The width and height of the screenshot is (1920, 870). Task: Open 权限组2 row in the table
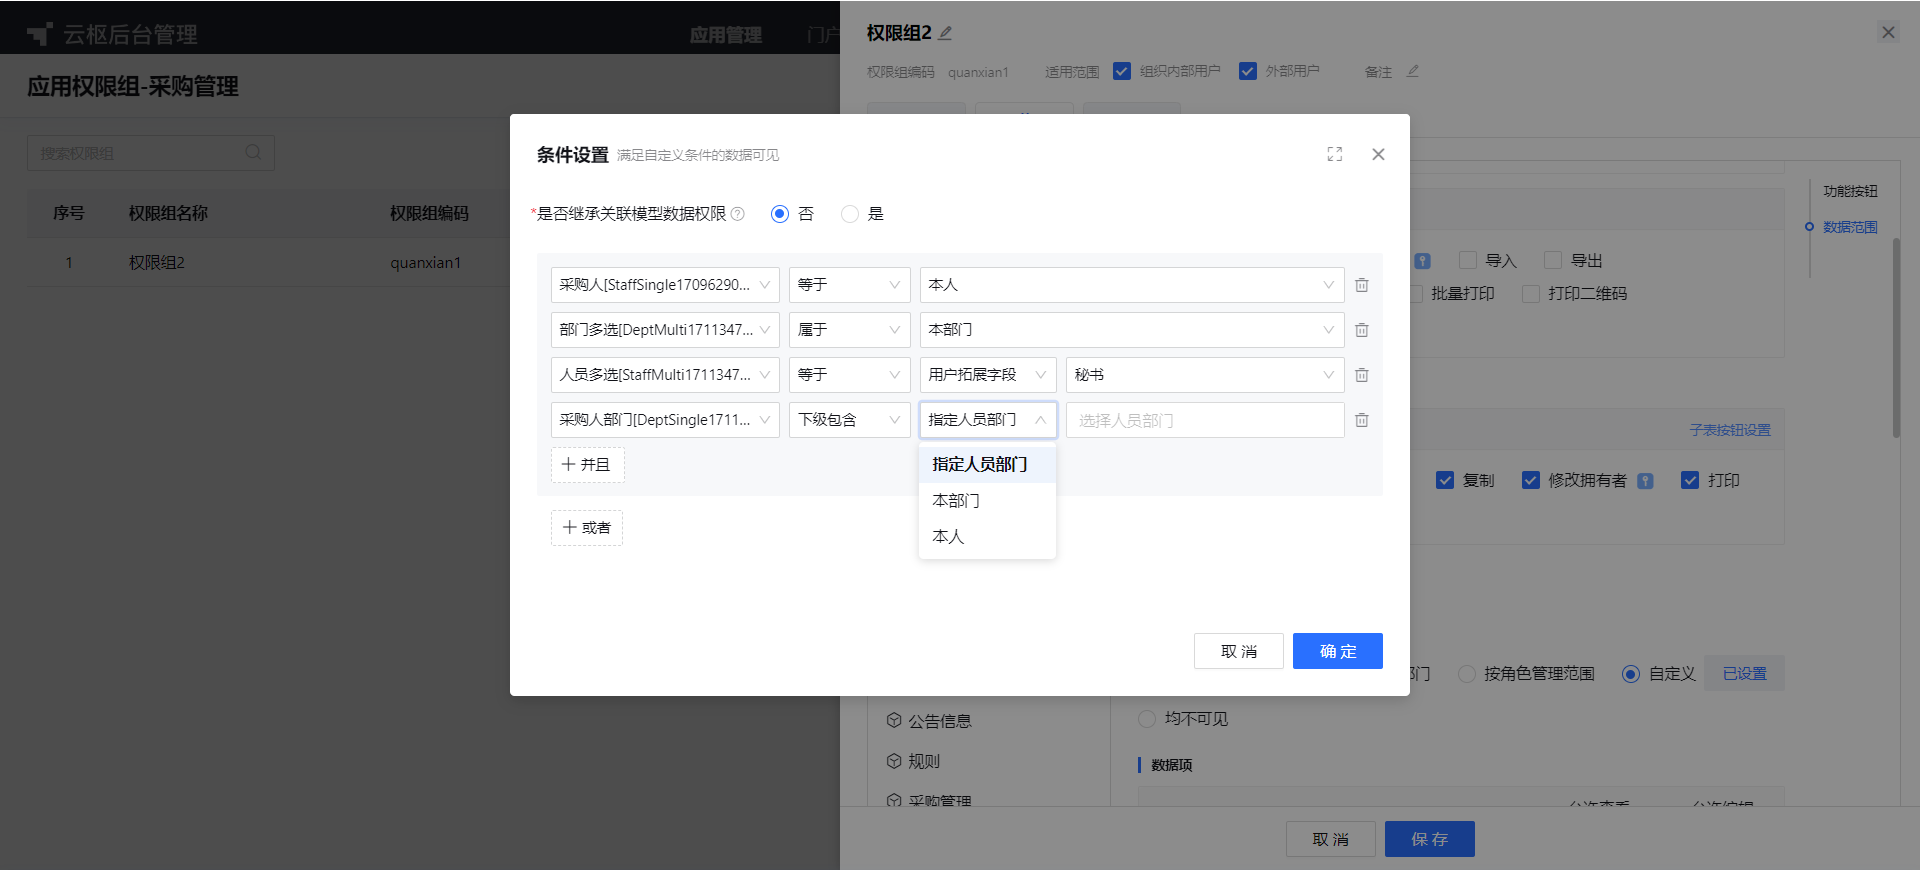pos(157,263)
